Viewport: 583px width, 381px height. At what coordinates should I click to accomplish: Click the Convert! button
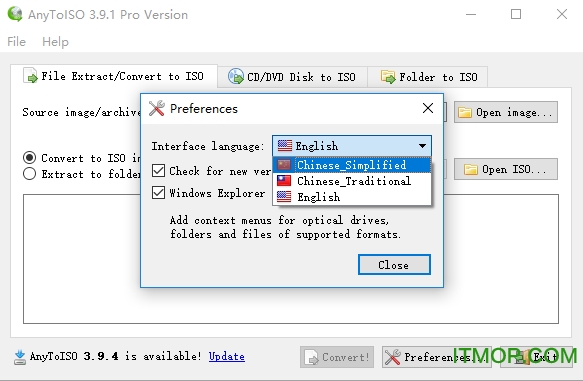click(x=337, y=357)
